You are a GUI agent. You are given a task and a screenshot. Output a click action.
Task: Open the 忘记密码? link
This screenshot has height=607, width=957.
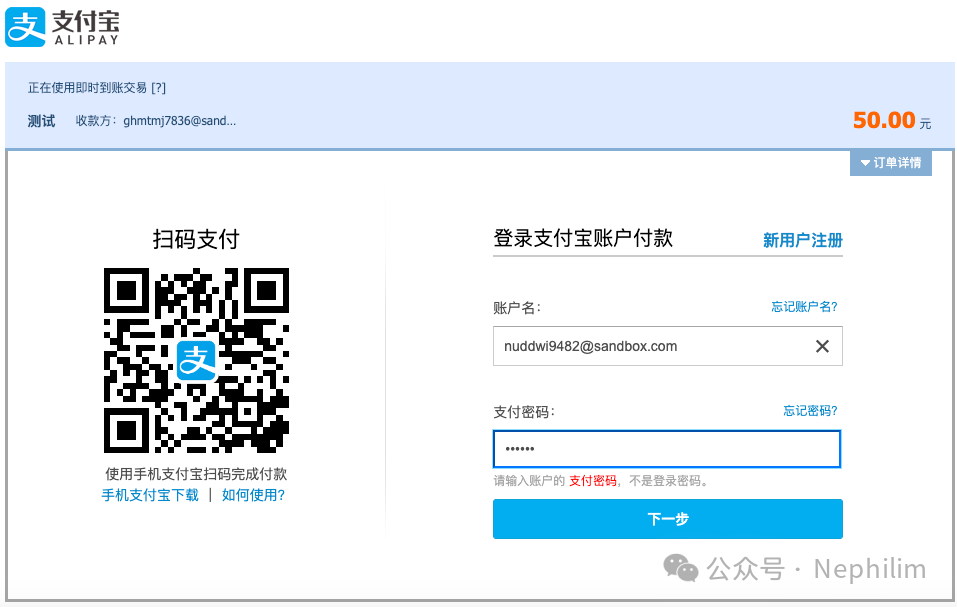pos(811,411)
